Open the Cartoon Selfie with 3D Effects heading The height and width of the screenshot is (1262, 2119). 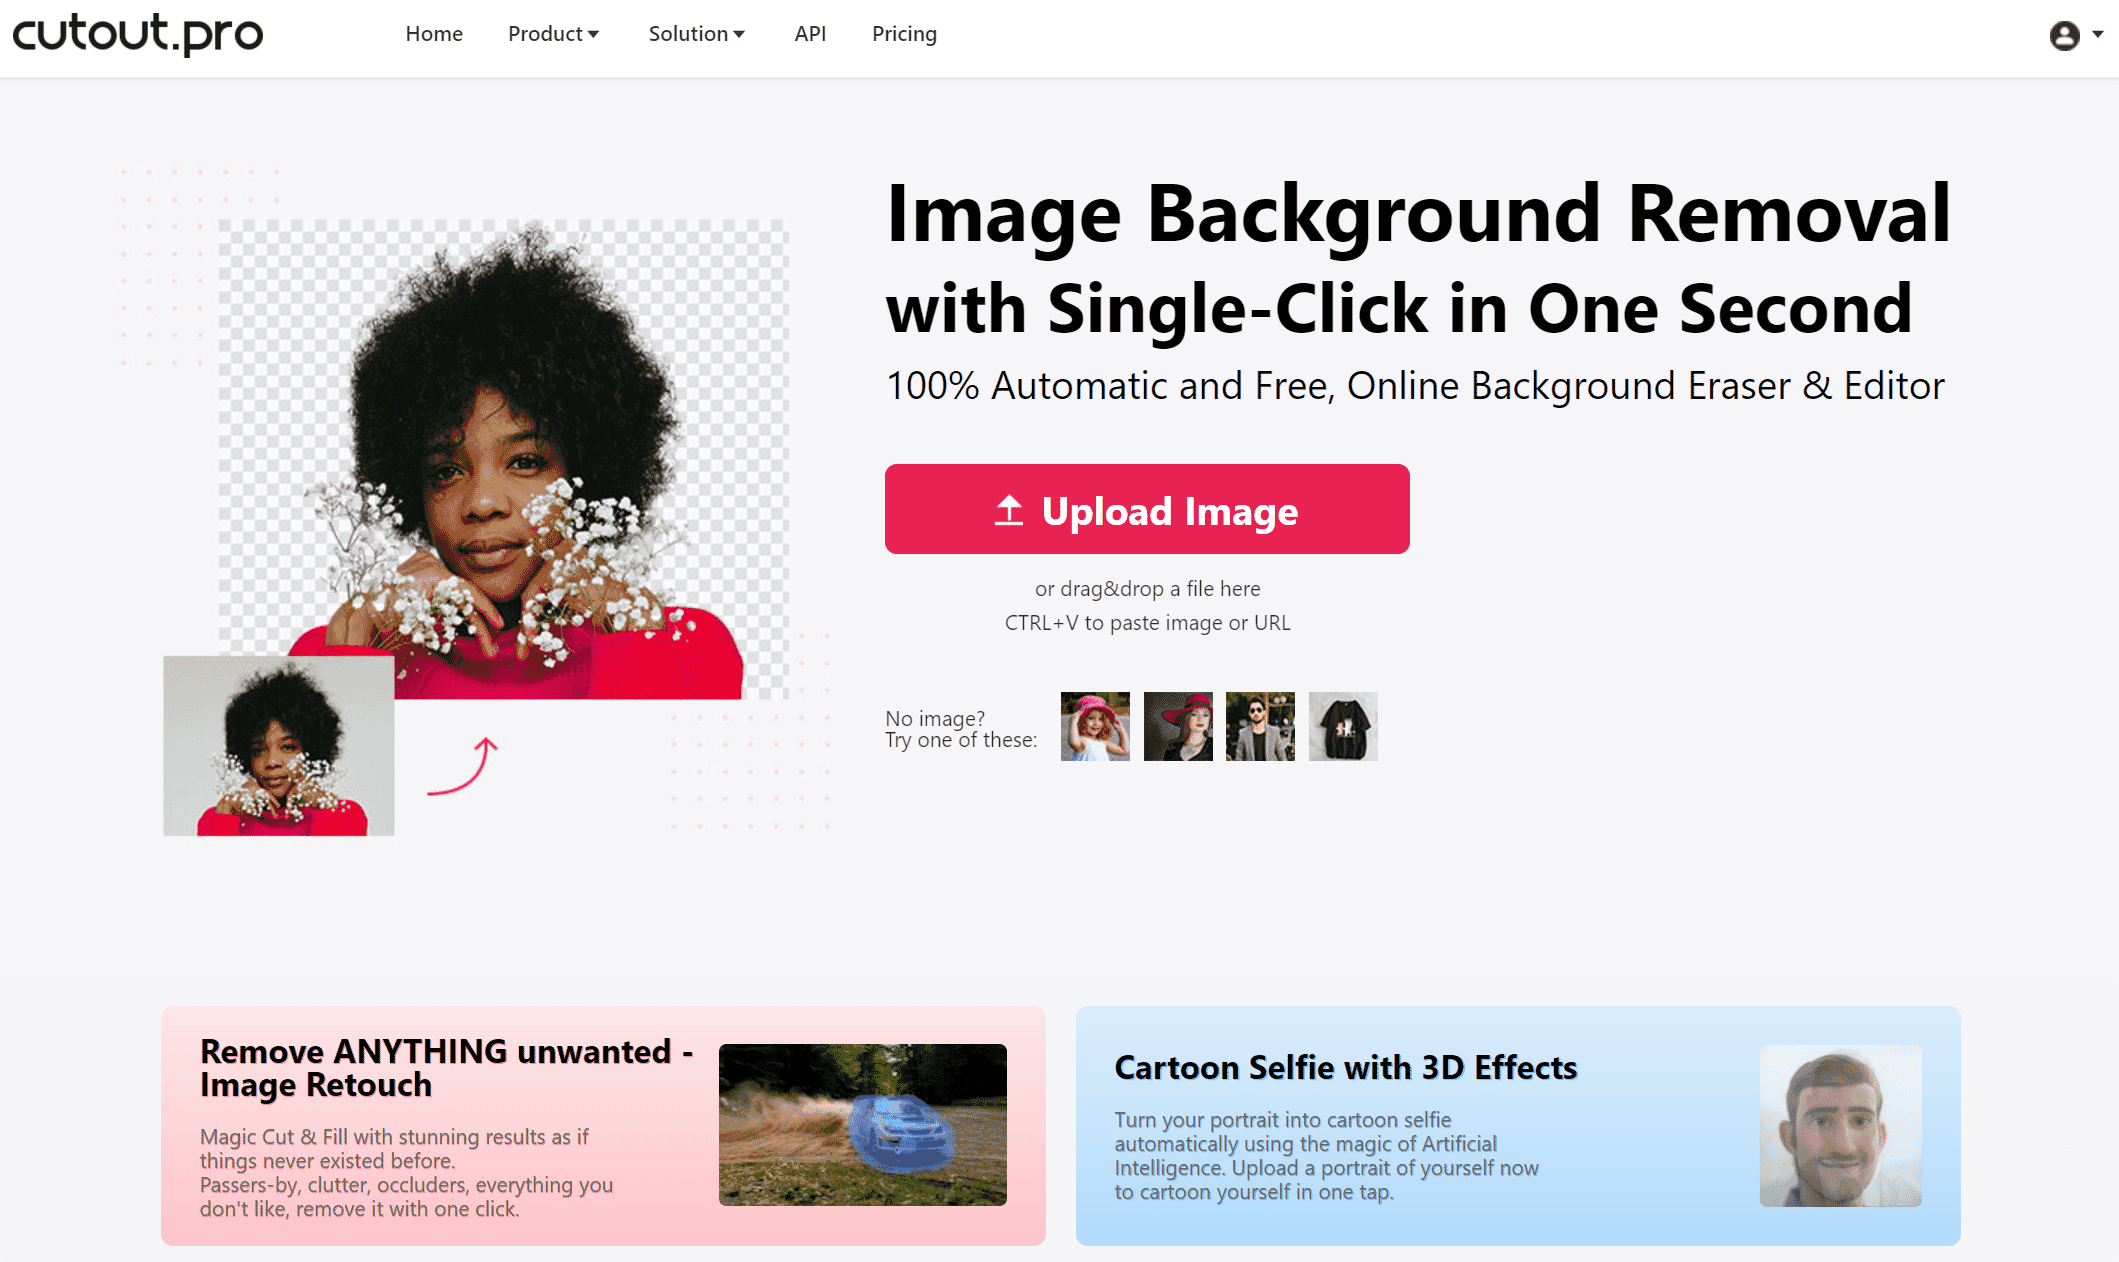(x=1346, y=1068)
